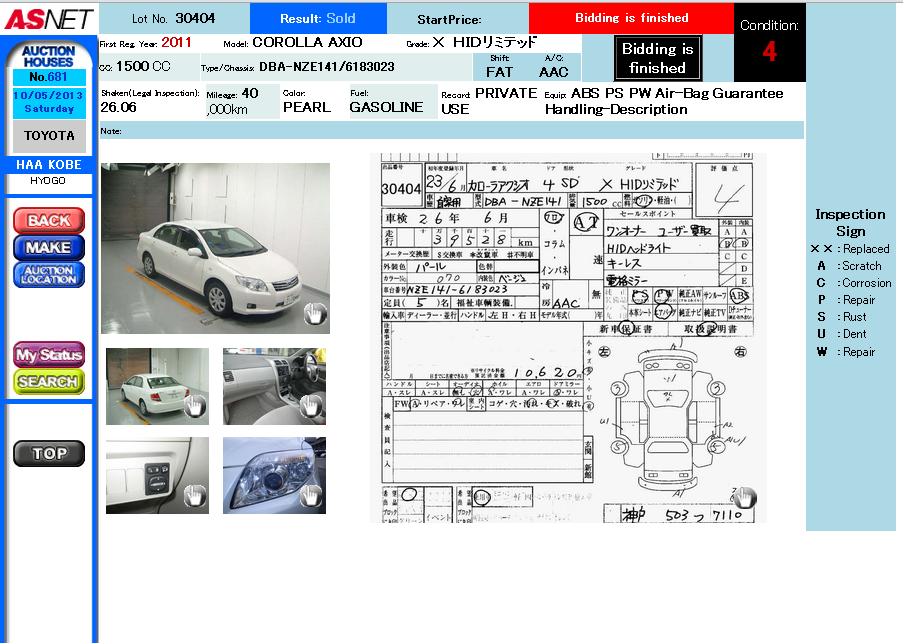Go to TOP with black button
The image size is (908, 644).
(48, 453)
